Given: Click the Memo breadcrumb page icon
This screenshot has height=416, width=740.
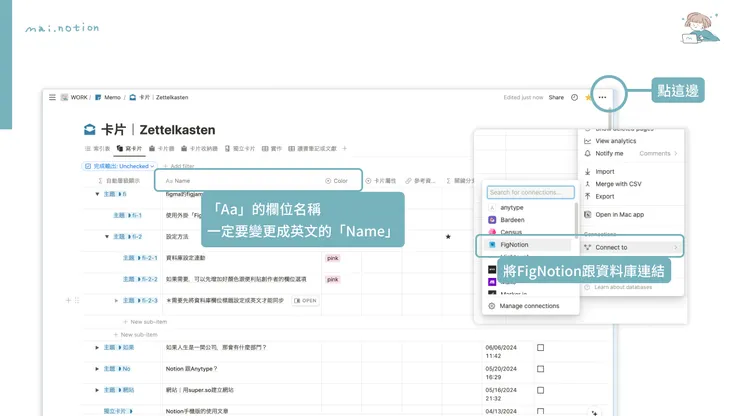Looking at the screenshot, I should [x=98, y=97].
